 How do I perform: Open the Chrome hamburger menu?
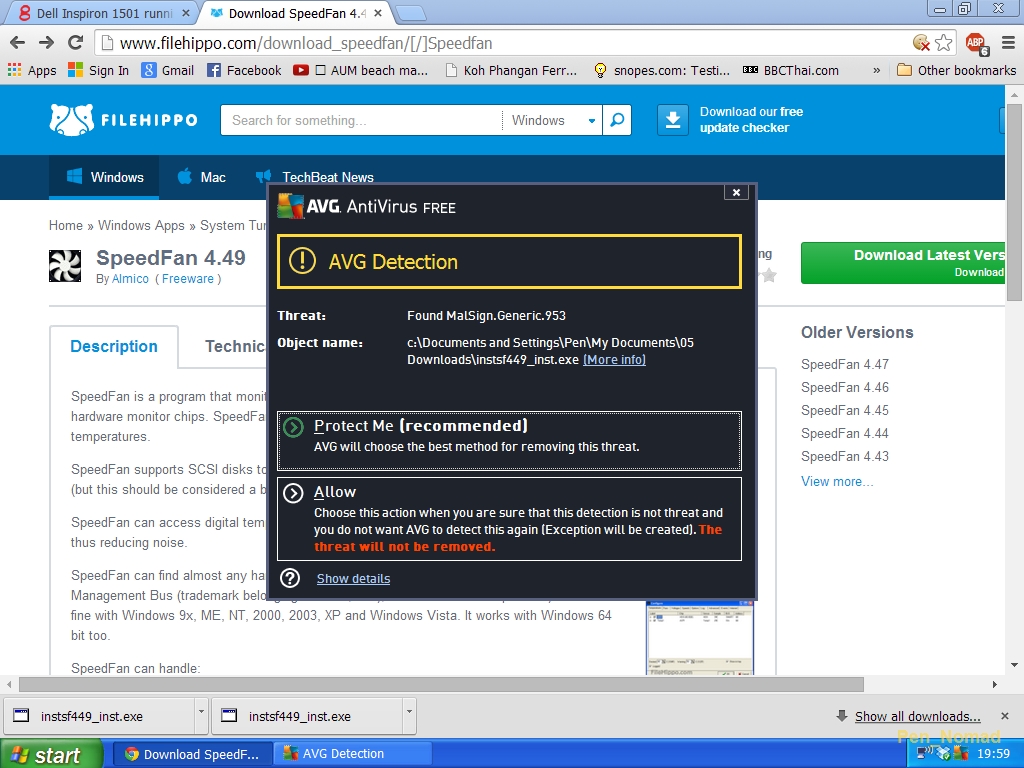[x=1008, y=43]
